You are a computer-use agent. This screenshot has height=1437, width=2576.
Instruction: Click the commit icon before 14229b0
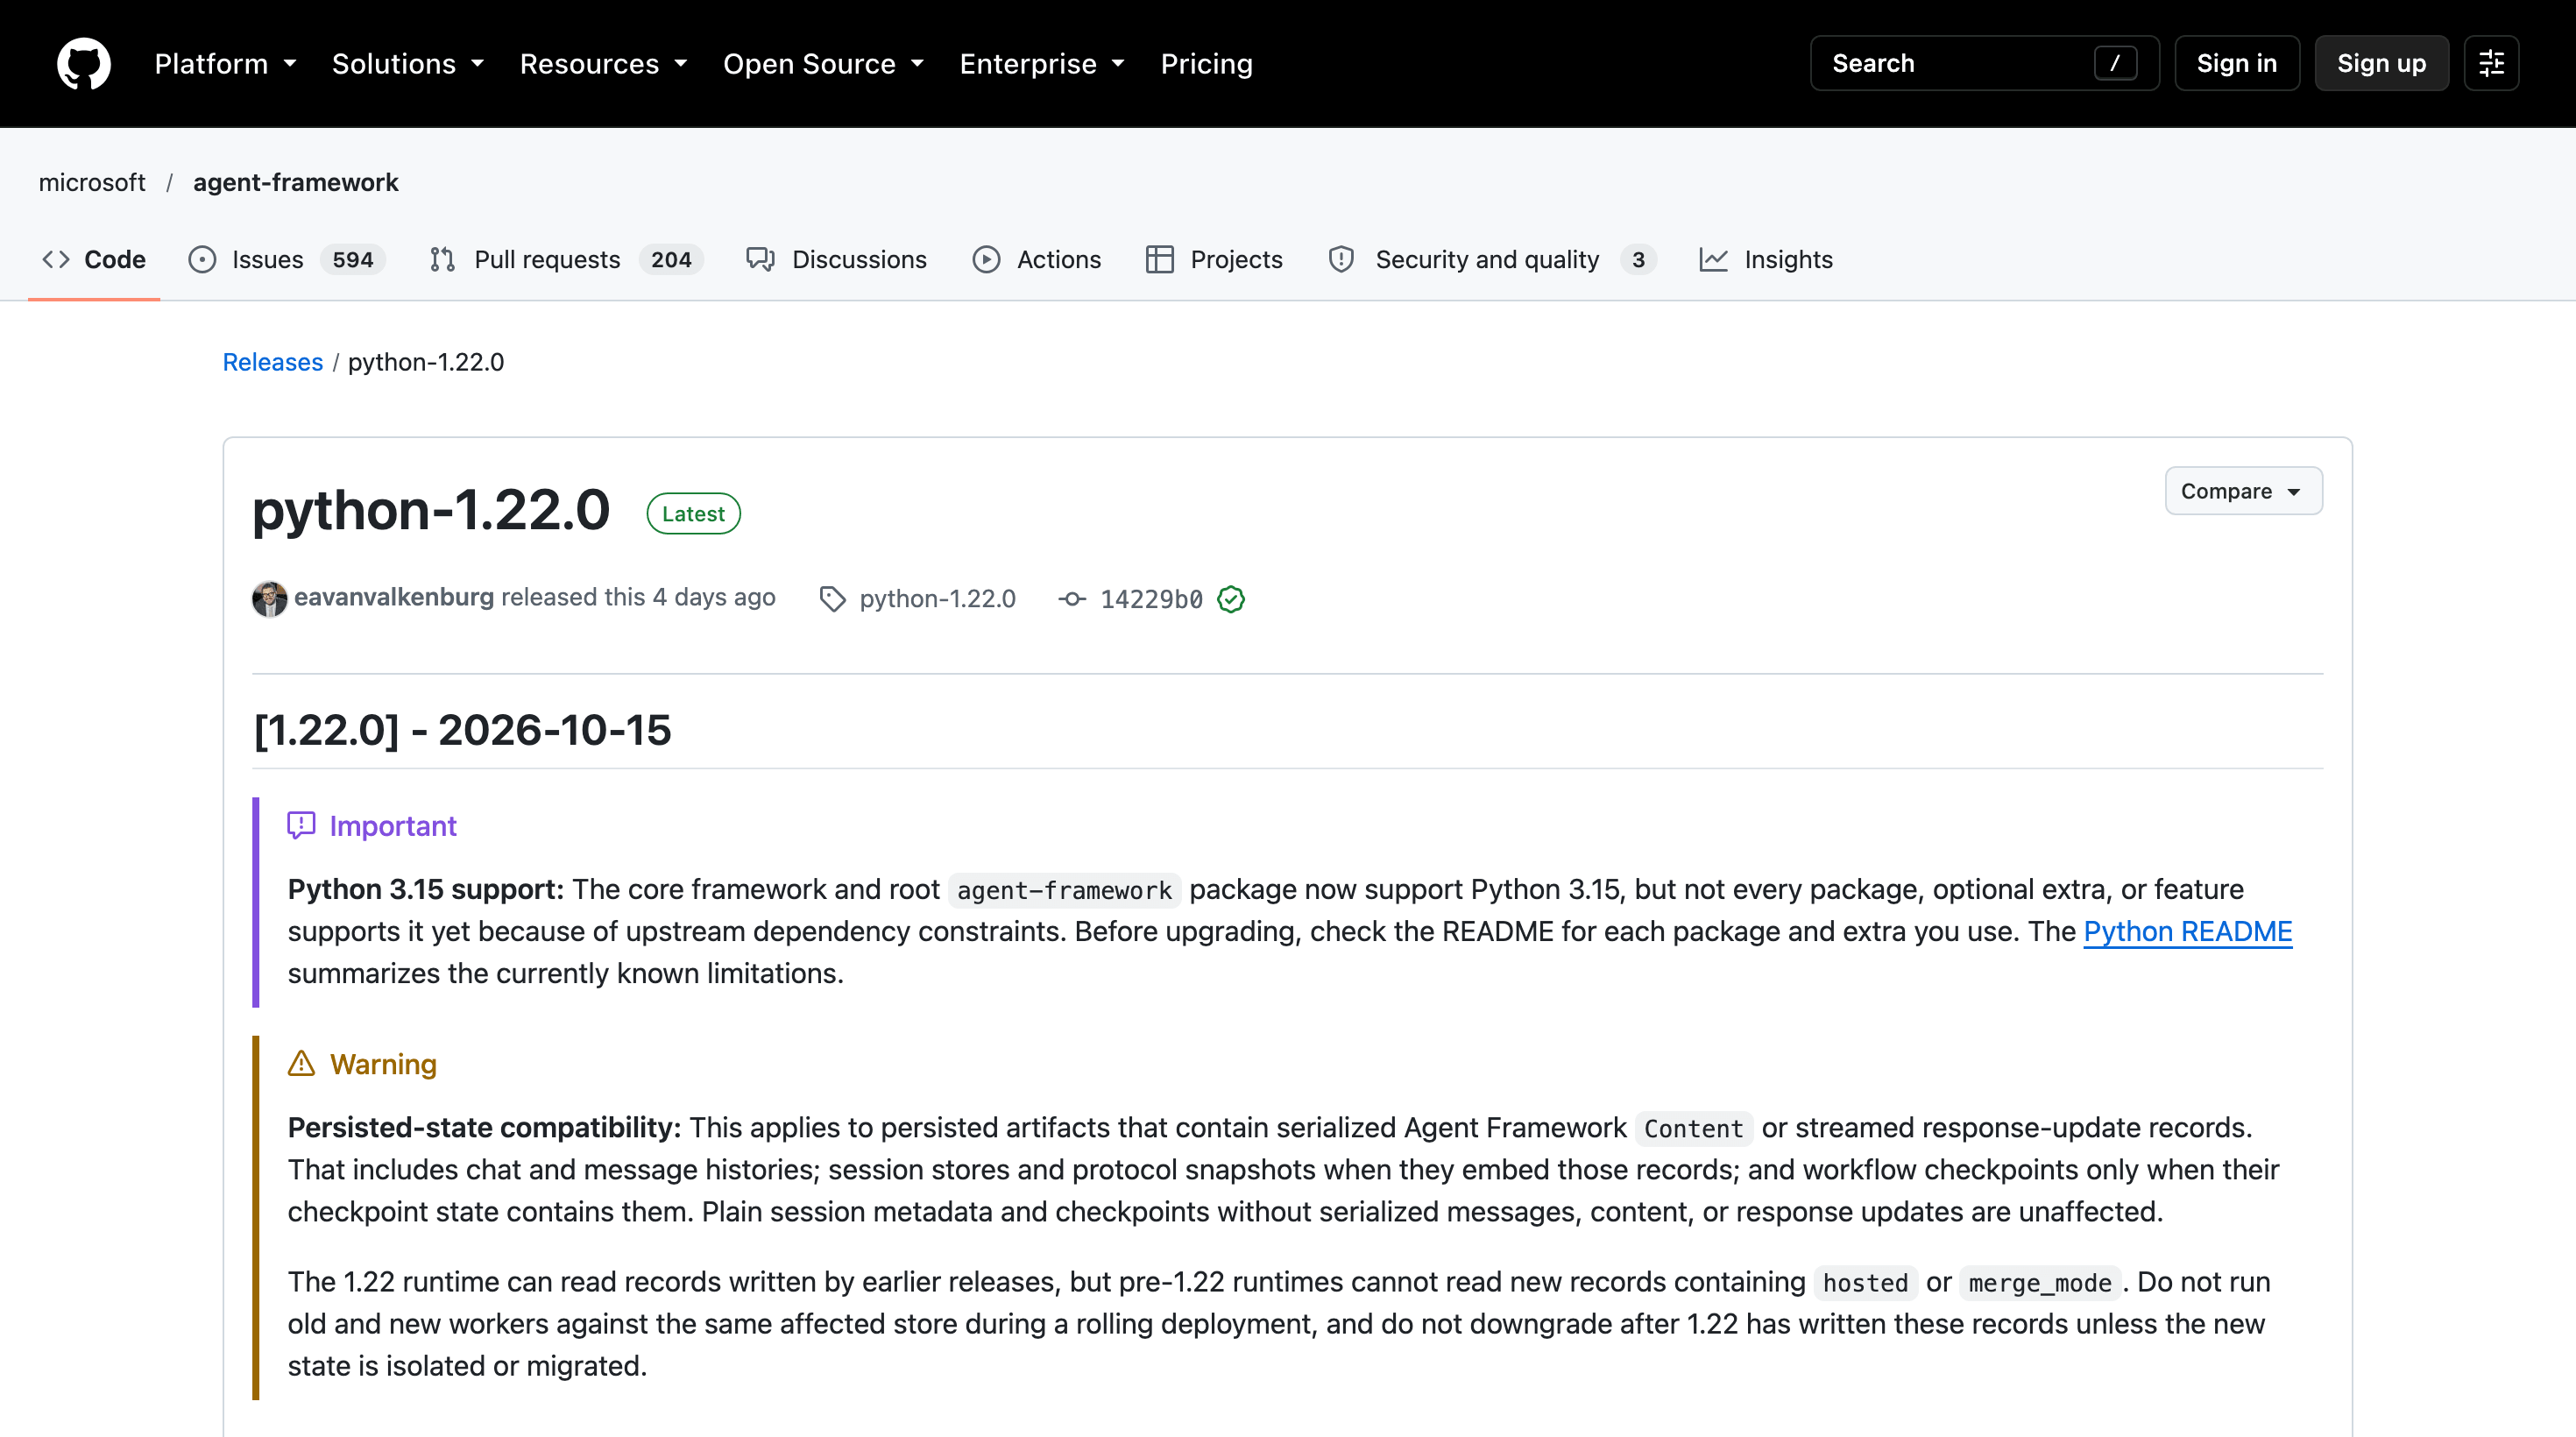coord(1072,599)
